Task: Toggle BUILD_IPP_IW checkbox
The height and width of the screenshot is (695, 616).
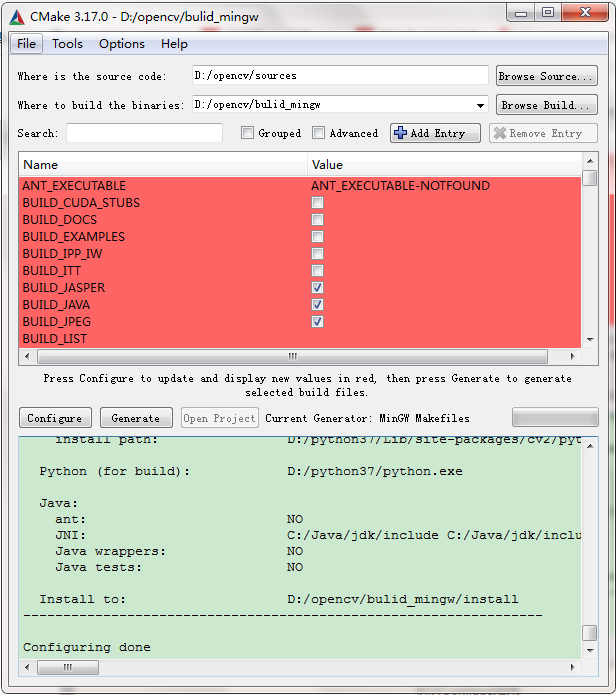Action: pos(317,254)
